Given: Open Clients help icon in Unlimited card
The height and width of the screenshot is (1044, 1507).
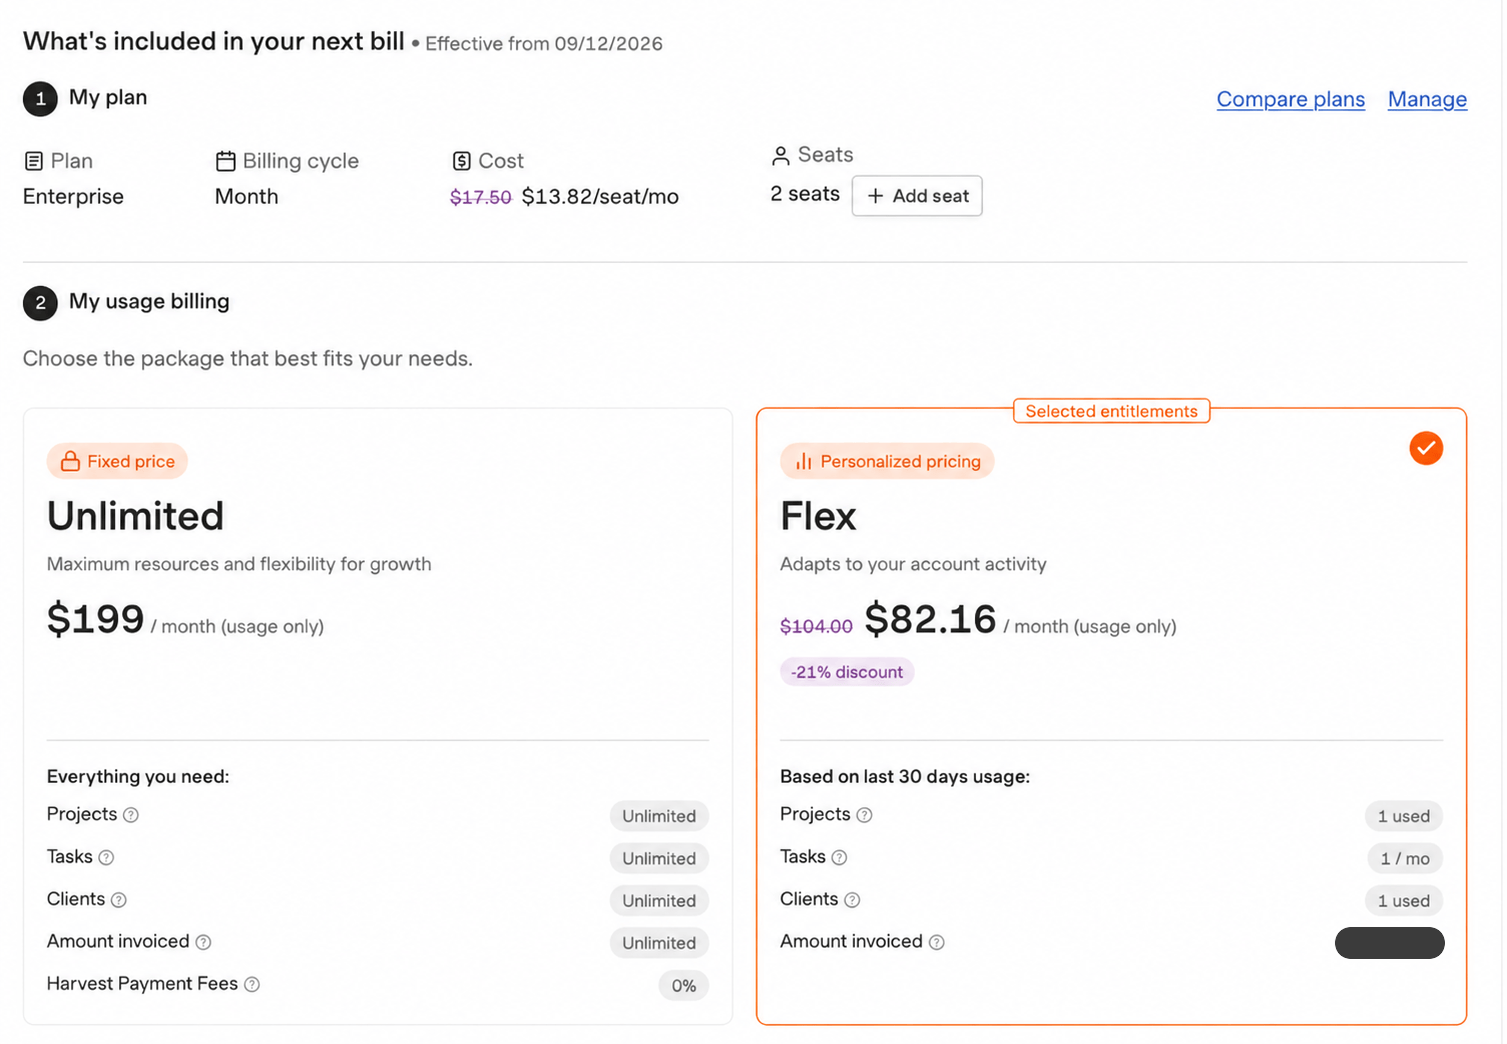Looking at the screenshot, I should click(x=119, y=900).
